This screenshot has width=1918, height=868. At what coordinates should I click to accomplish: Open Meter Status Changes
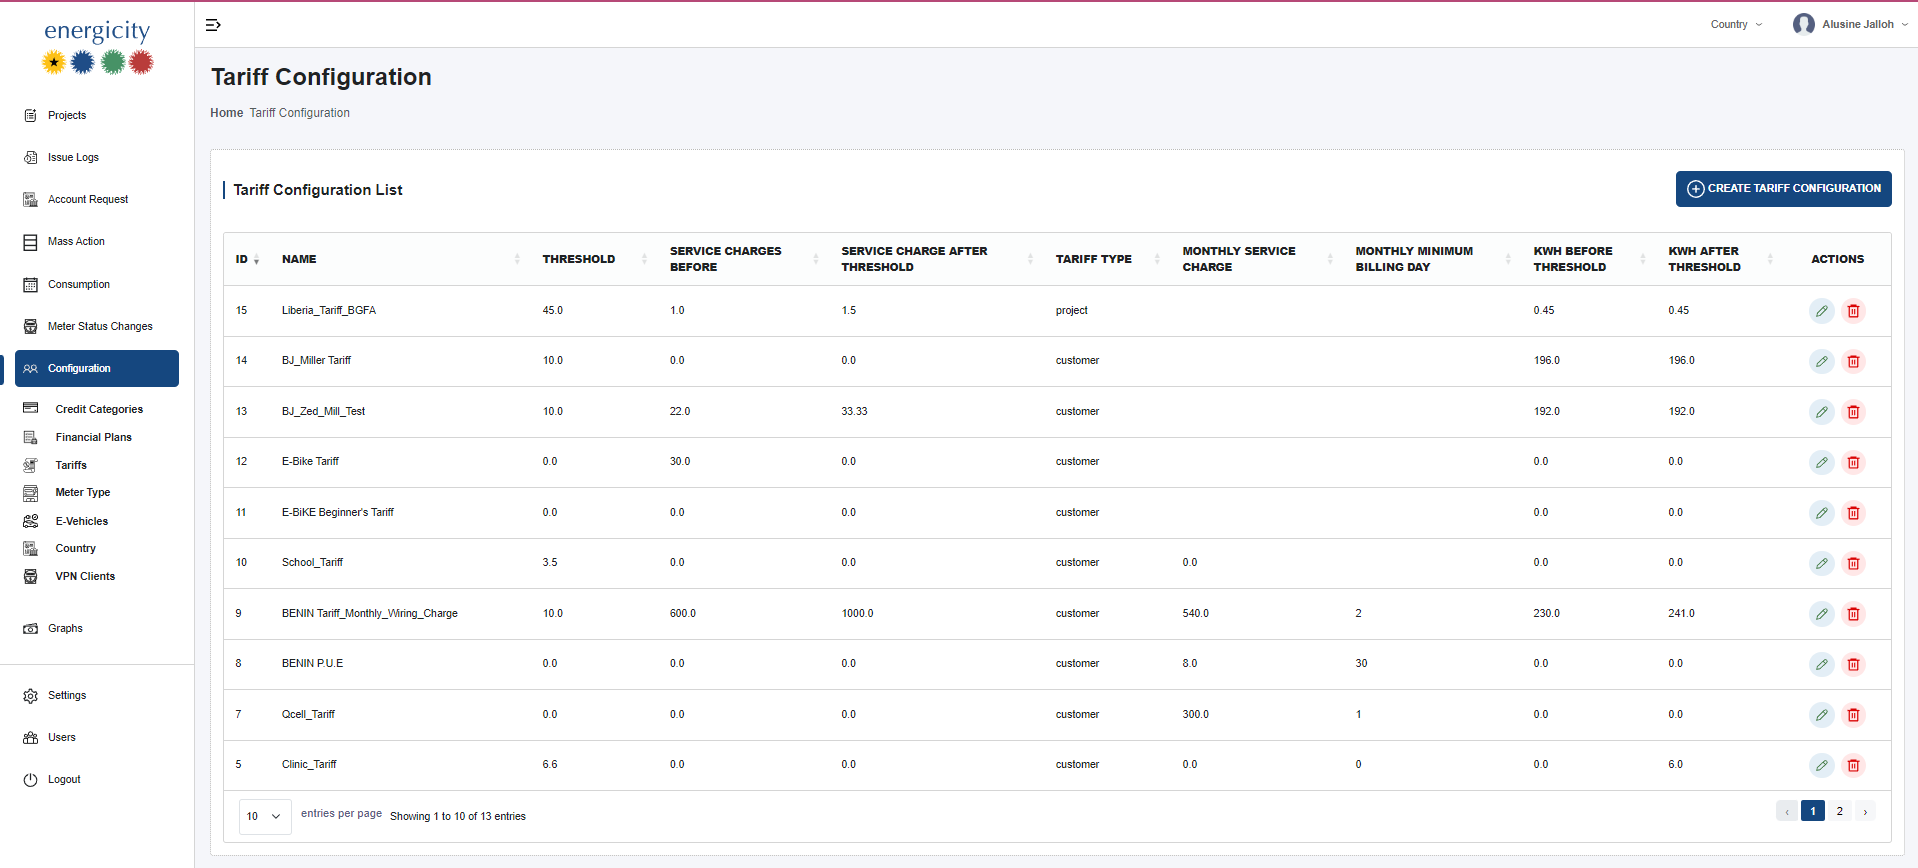pyautogui.click(x=100, y=326)
